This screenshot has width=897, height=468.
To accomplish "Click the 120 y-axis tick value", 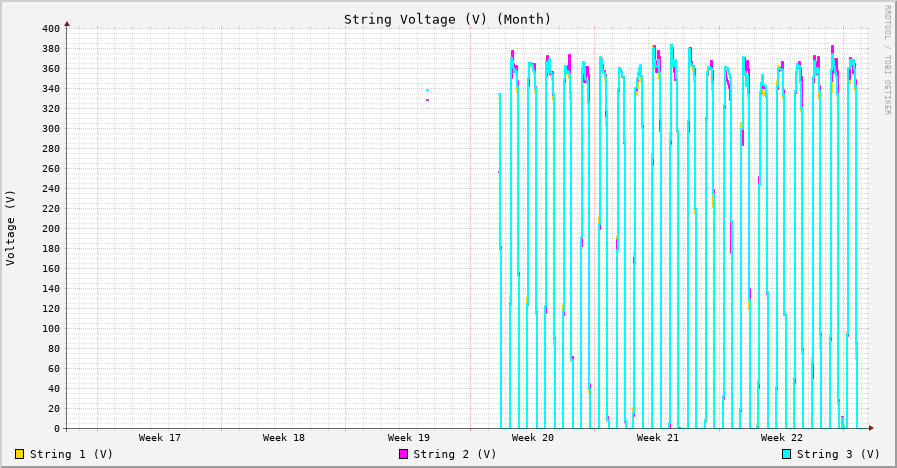I will pyautogui.click(x=50, y=308).
